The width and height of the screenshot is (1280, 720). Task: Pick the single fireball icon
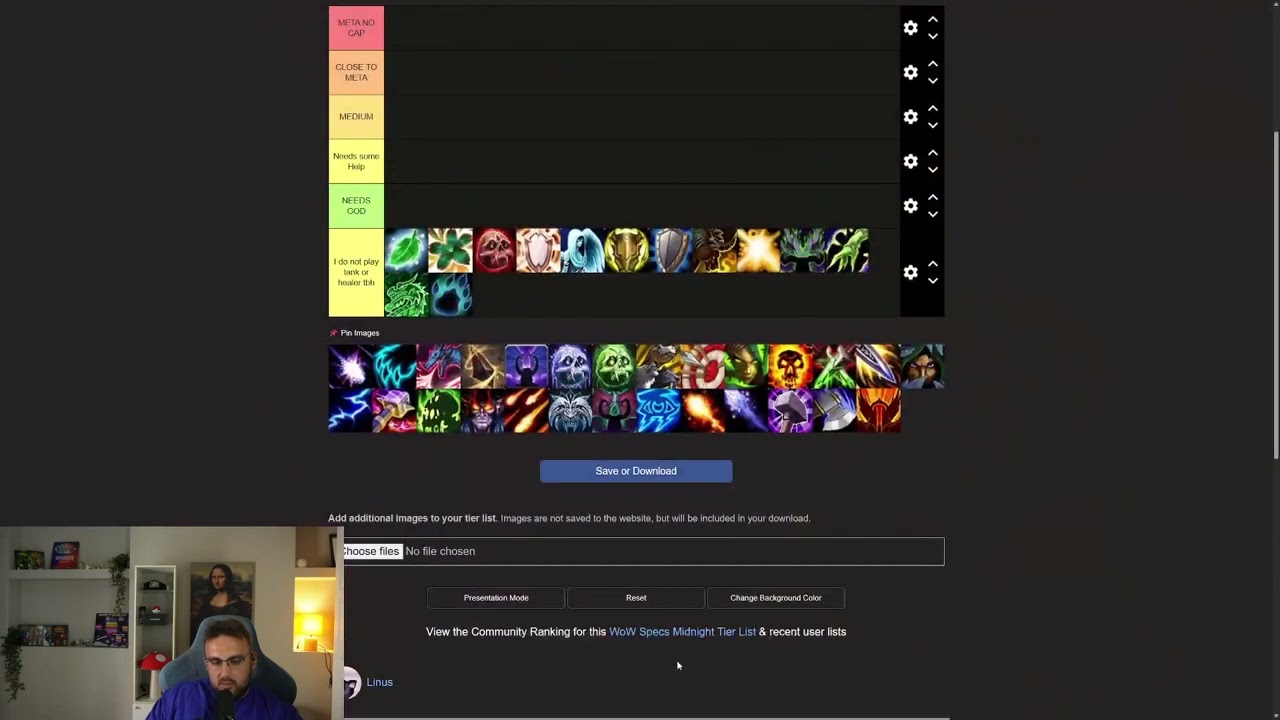[x=702, y=410]
